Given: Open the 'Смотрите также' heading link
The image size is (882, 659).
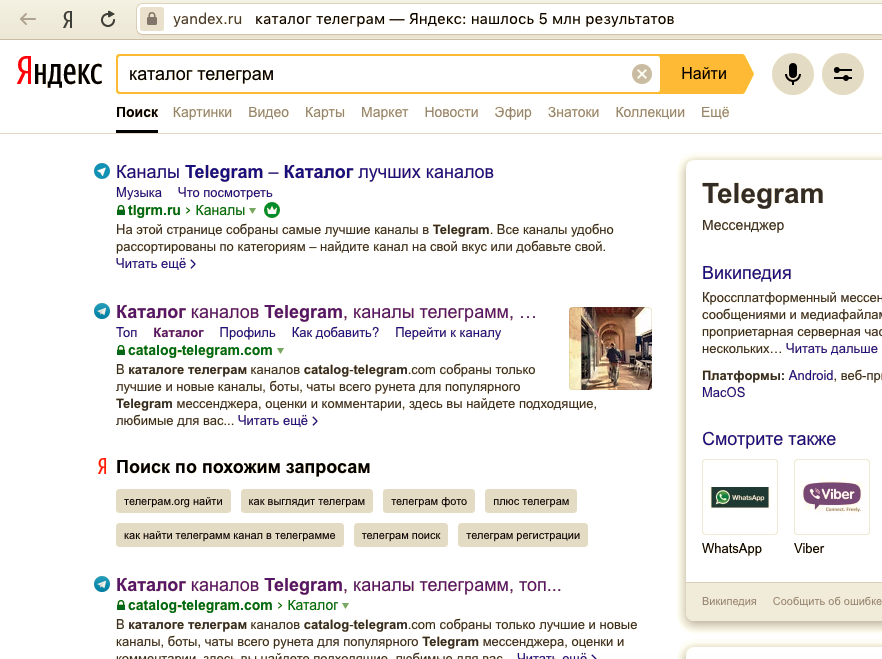Looking at the screenshot, I should pos(768,439).
